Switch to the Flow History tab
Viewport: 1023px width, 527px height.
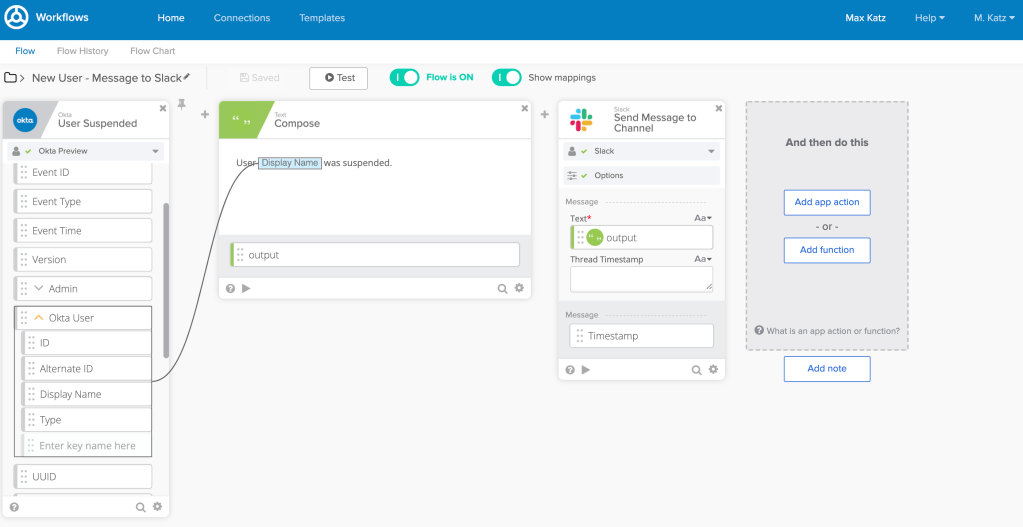[x=82, y=51]
